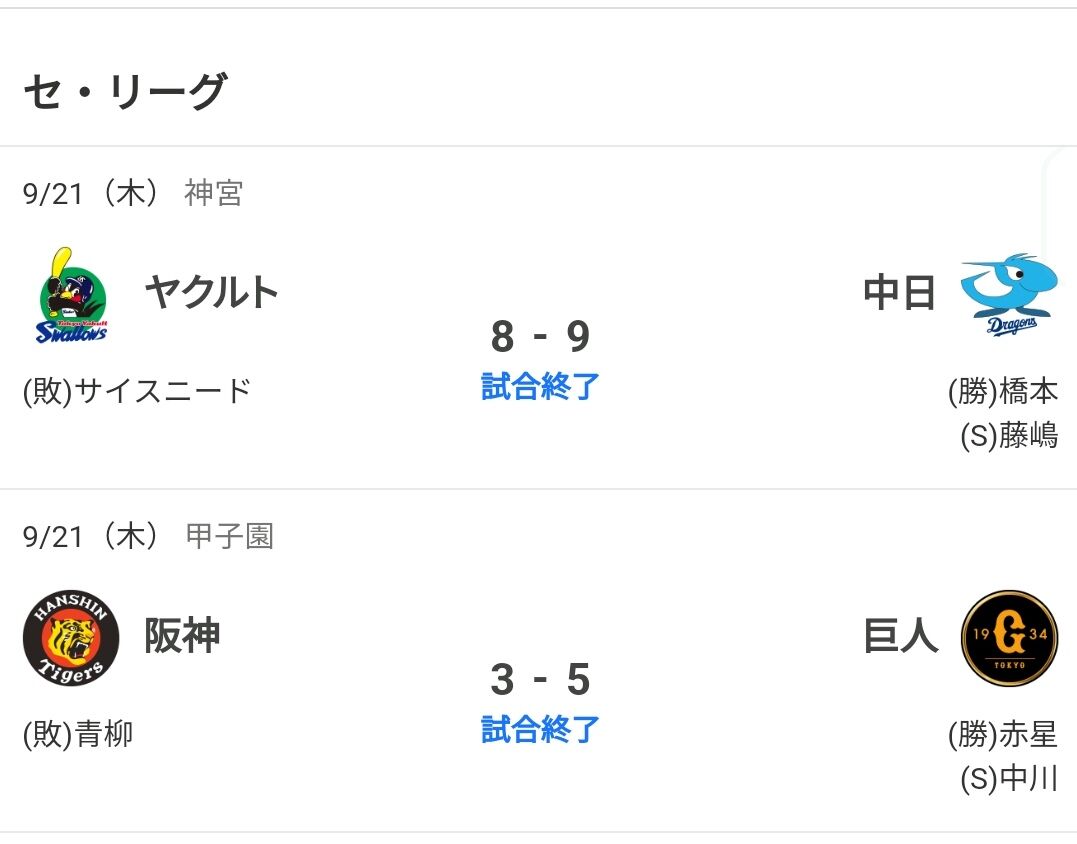Open the ヤクルト team name
The width and height of the screenshot is (1077, 844).
click(212, 292)
